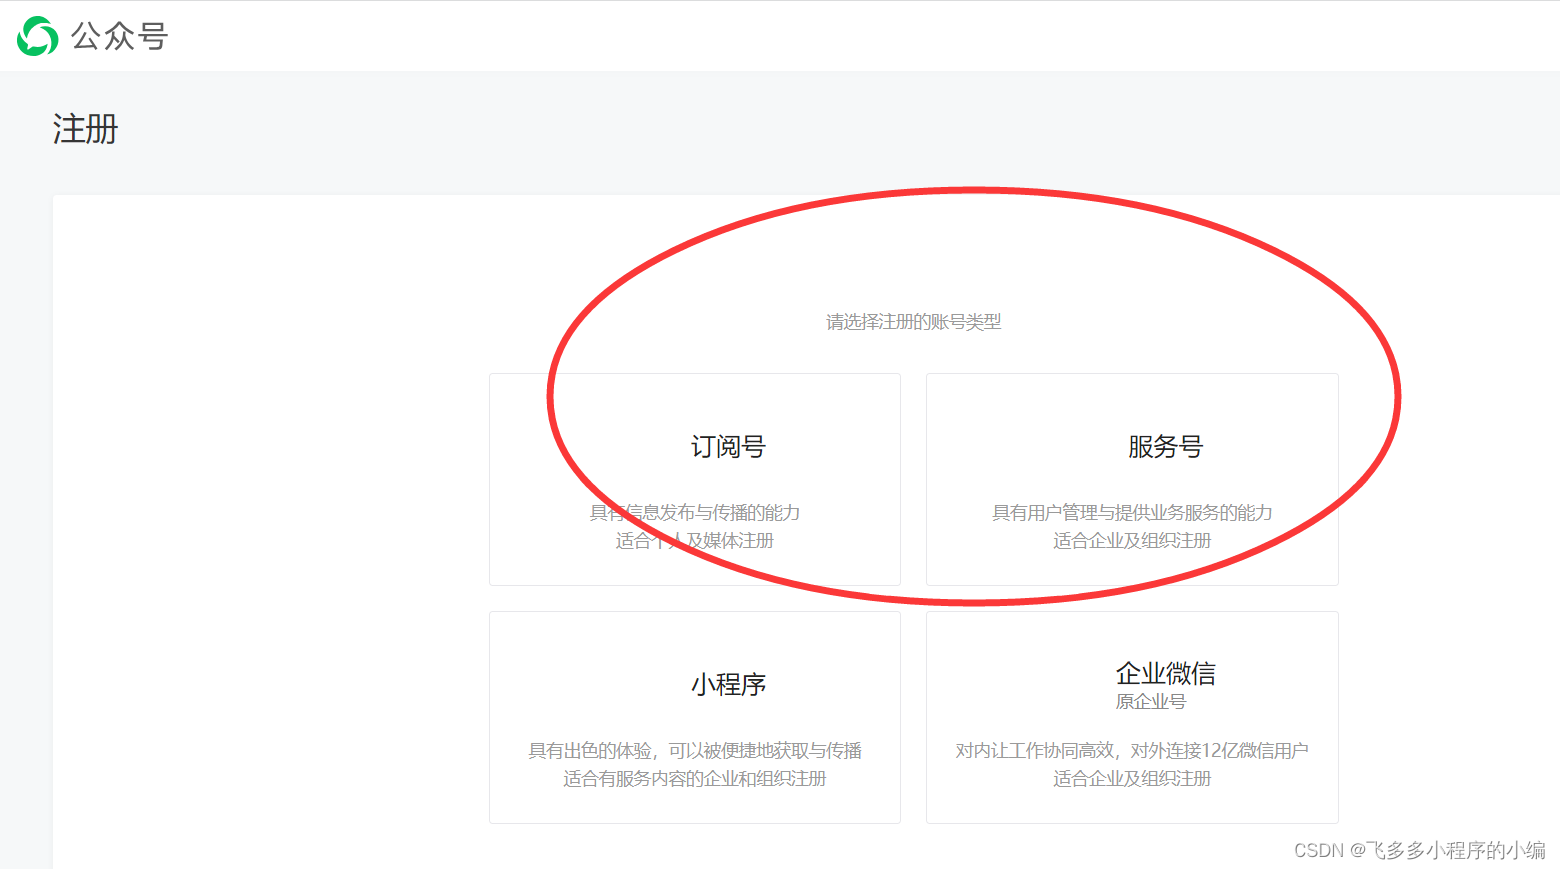Select the 订阅号 account type card
This screenshot has height=869, width=1560.
(x=695, y=479)
